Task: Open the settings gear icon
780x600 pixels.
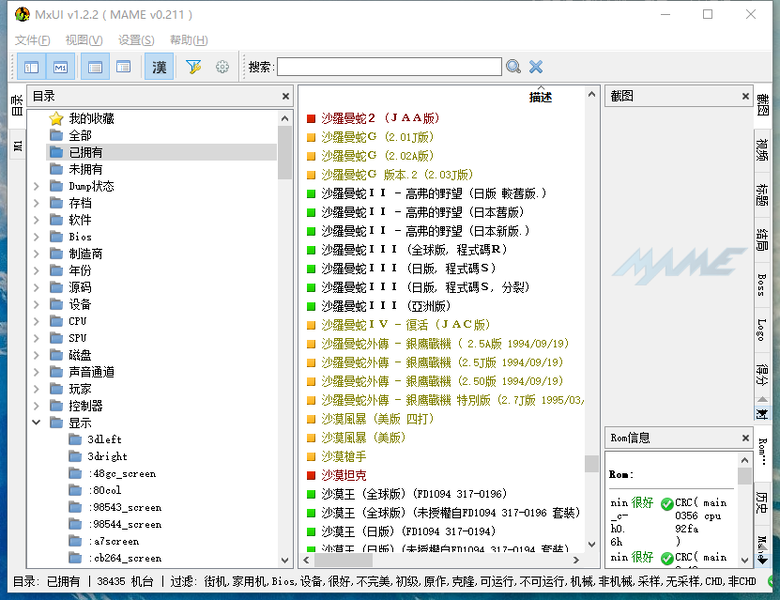Action: coord(222,67)
